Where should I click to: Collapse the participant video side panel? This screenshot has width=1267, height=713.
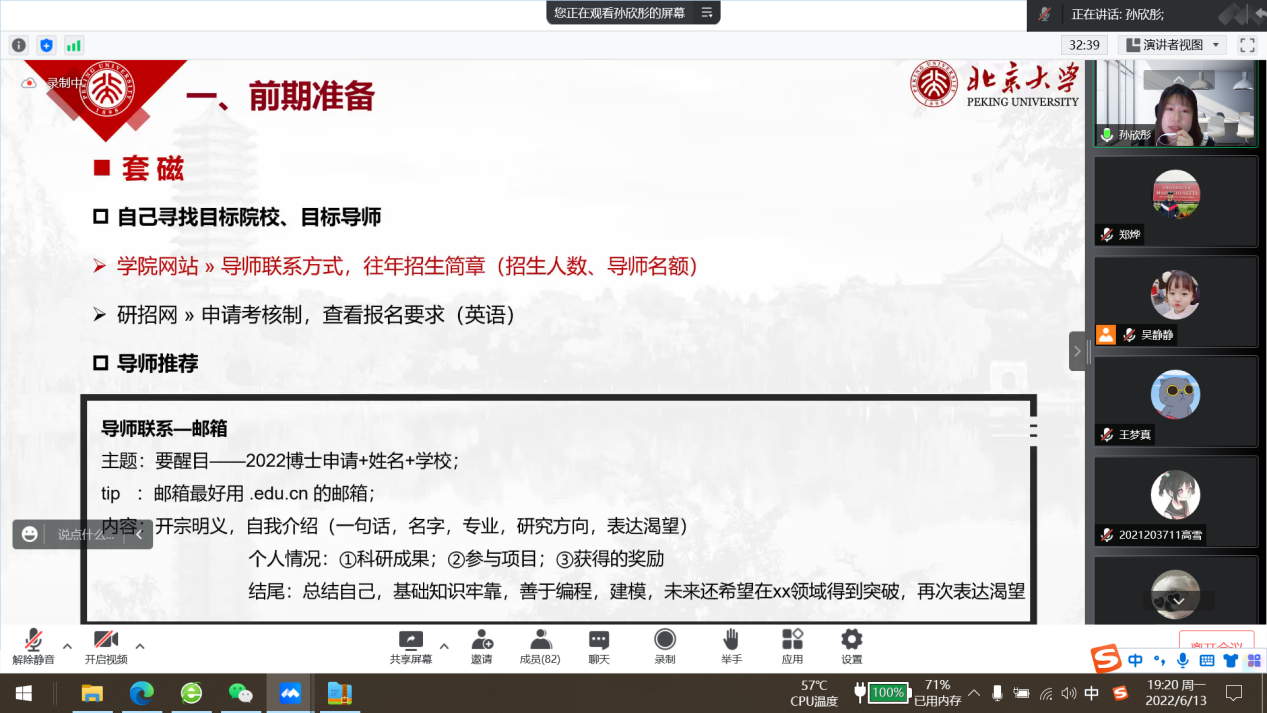point(1077,351)
